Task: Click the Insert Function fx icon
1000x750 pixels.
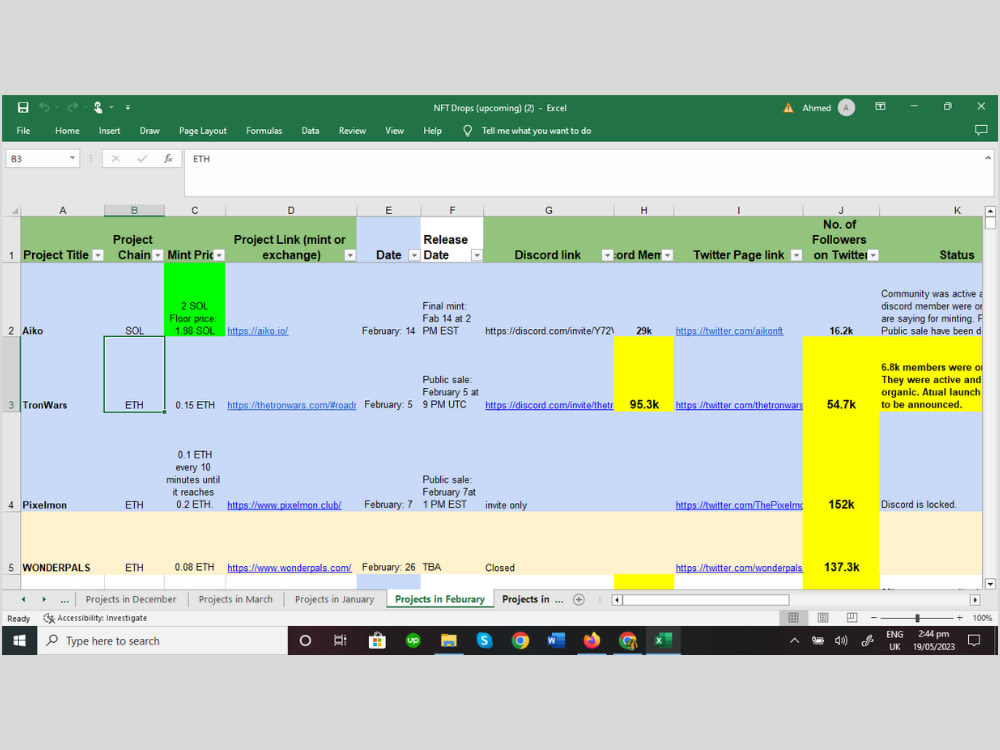Action: [168, 158]
